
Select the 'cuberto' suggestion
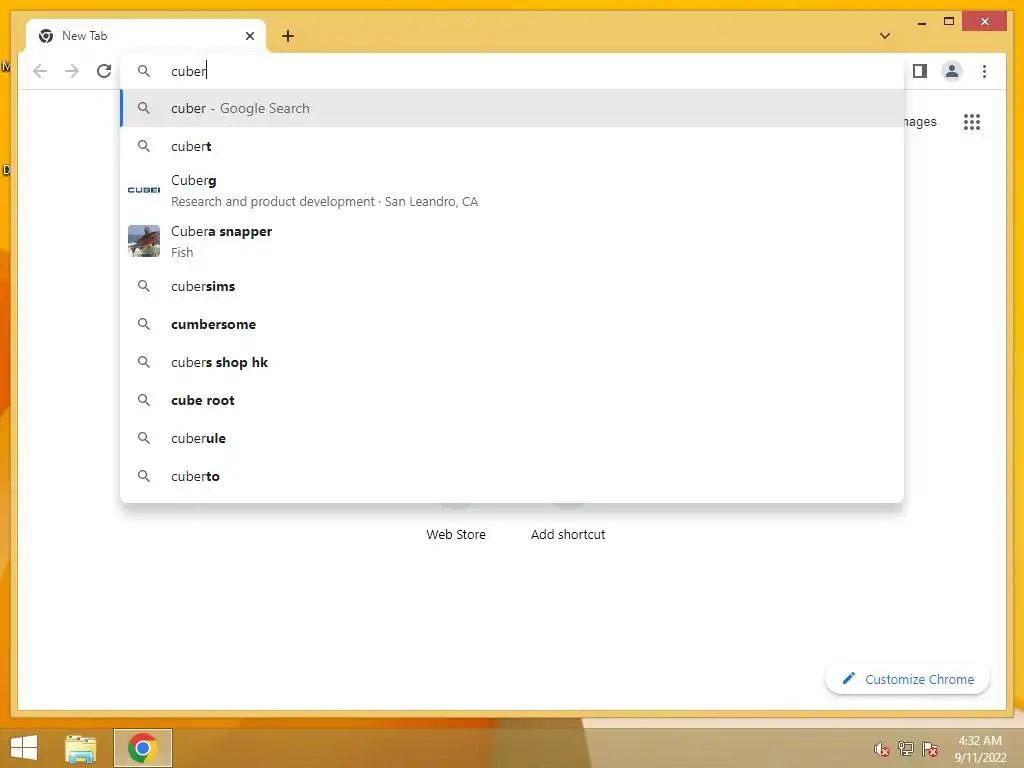click(512, 475)
